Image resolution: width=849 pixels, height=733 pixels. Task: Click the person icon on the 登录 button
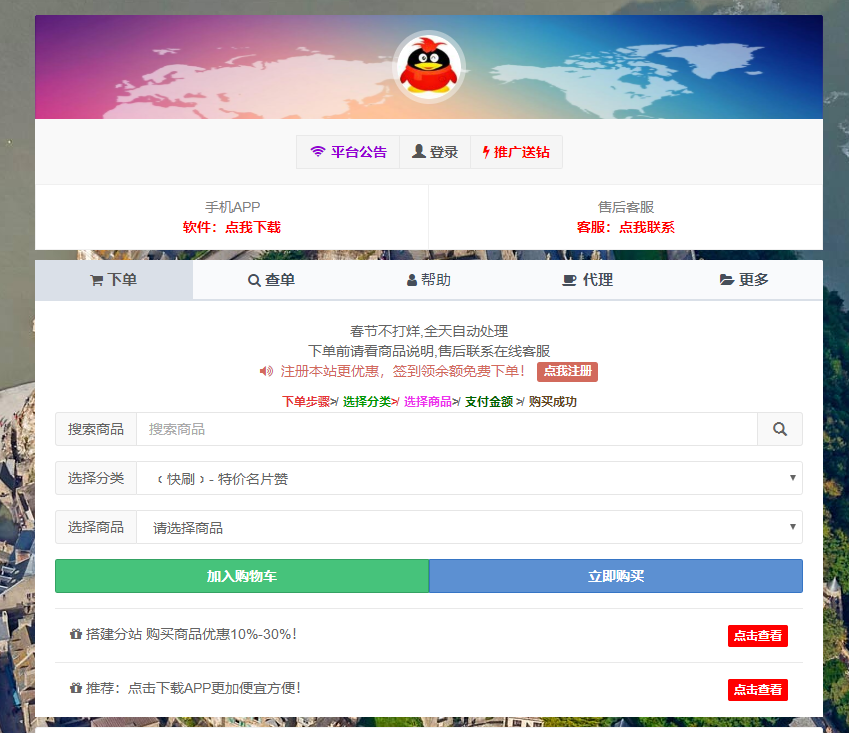click(419, 152)
